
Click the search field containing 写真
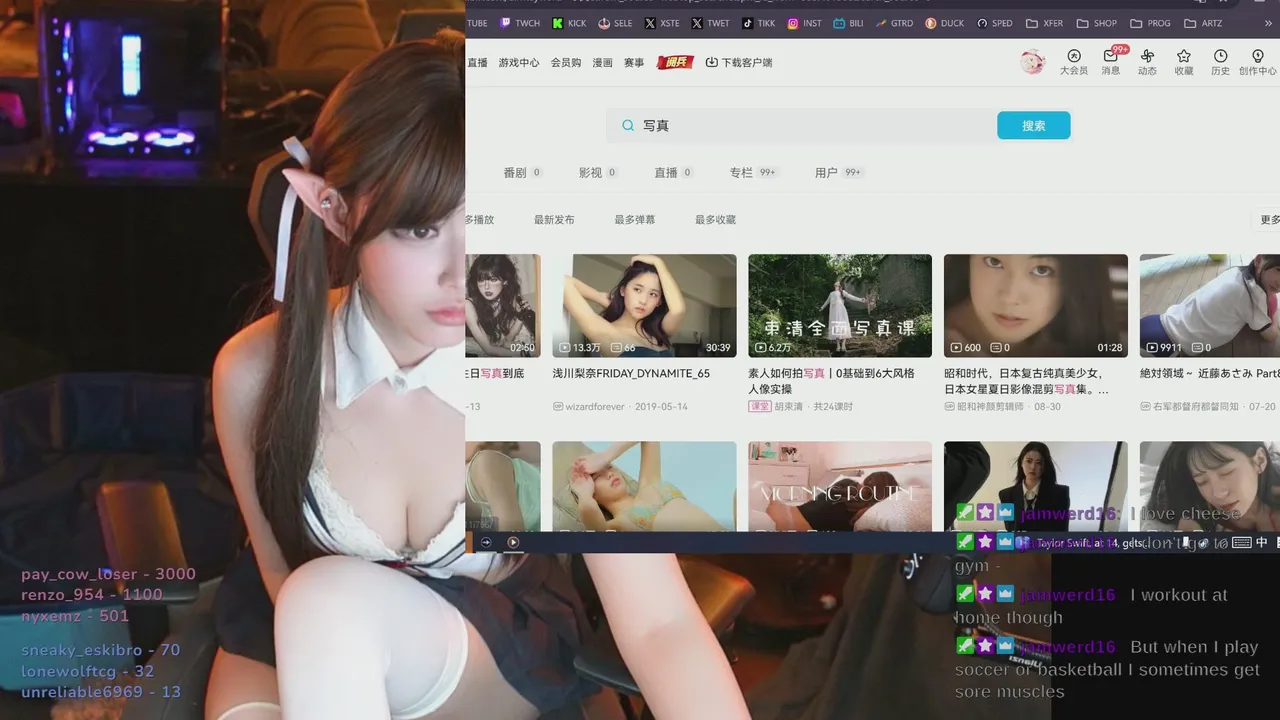tap(800, 125)
